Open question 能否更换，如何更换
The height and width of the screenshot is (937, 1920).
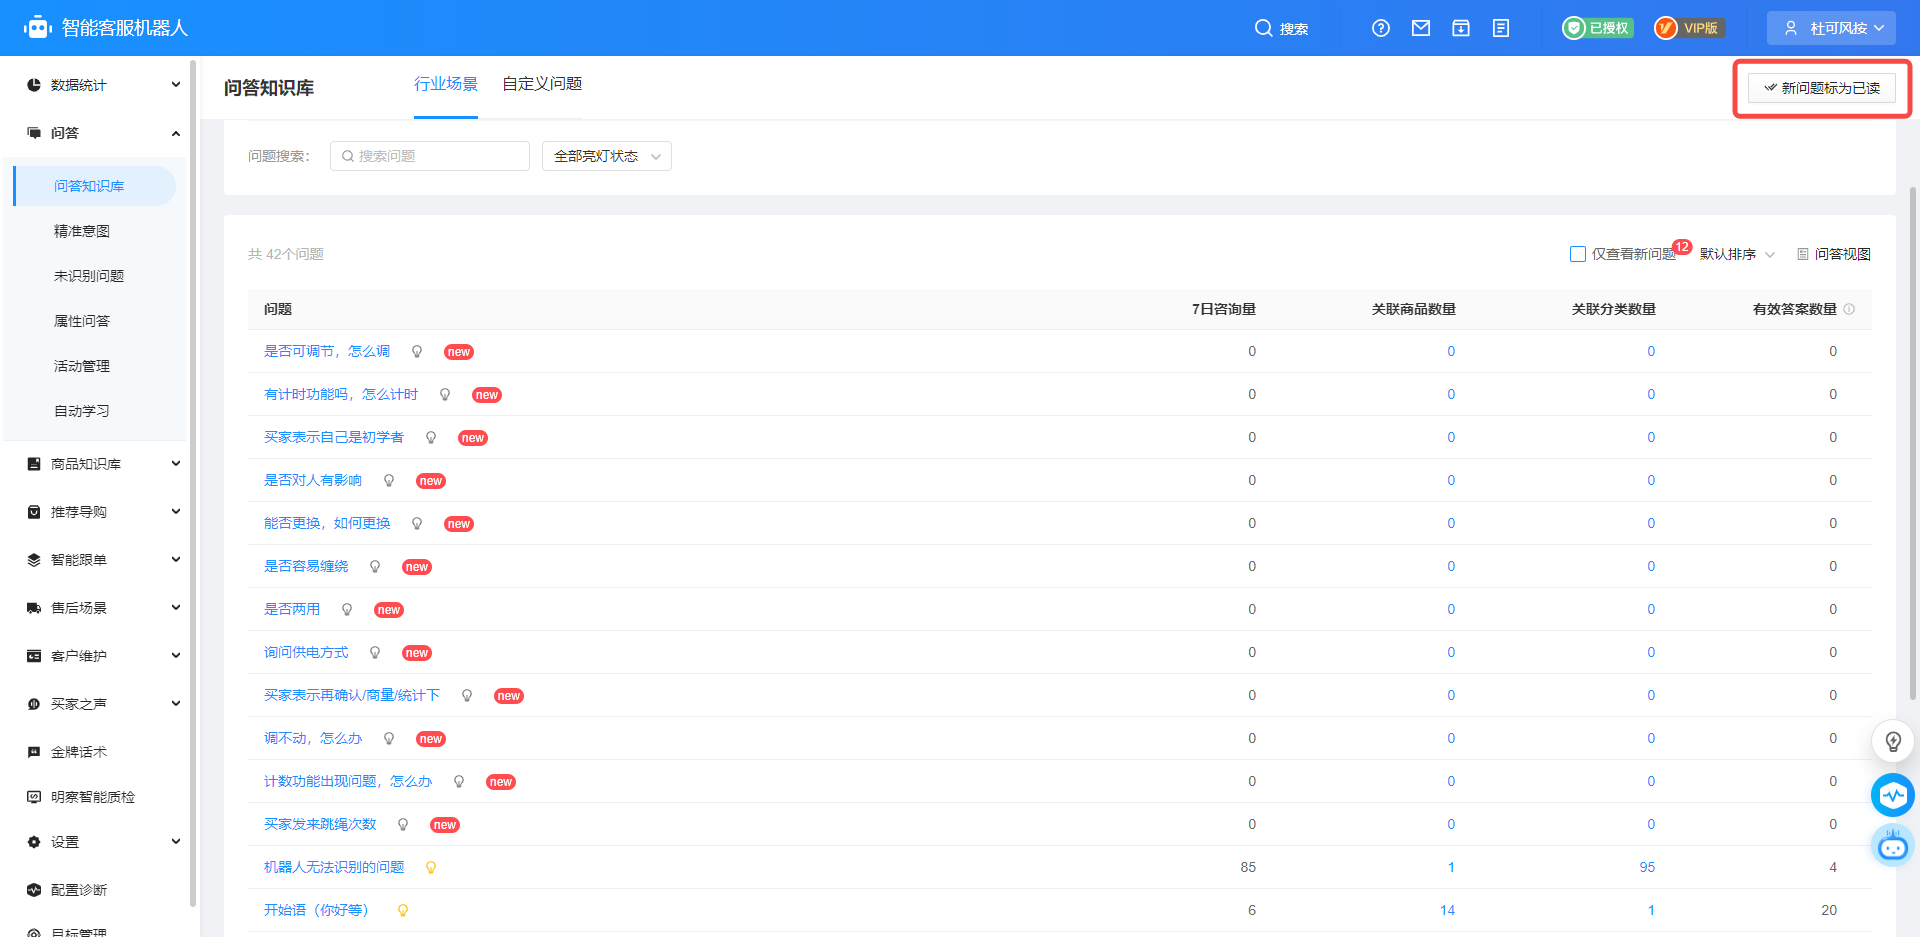[x=327, y=523]
